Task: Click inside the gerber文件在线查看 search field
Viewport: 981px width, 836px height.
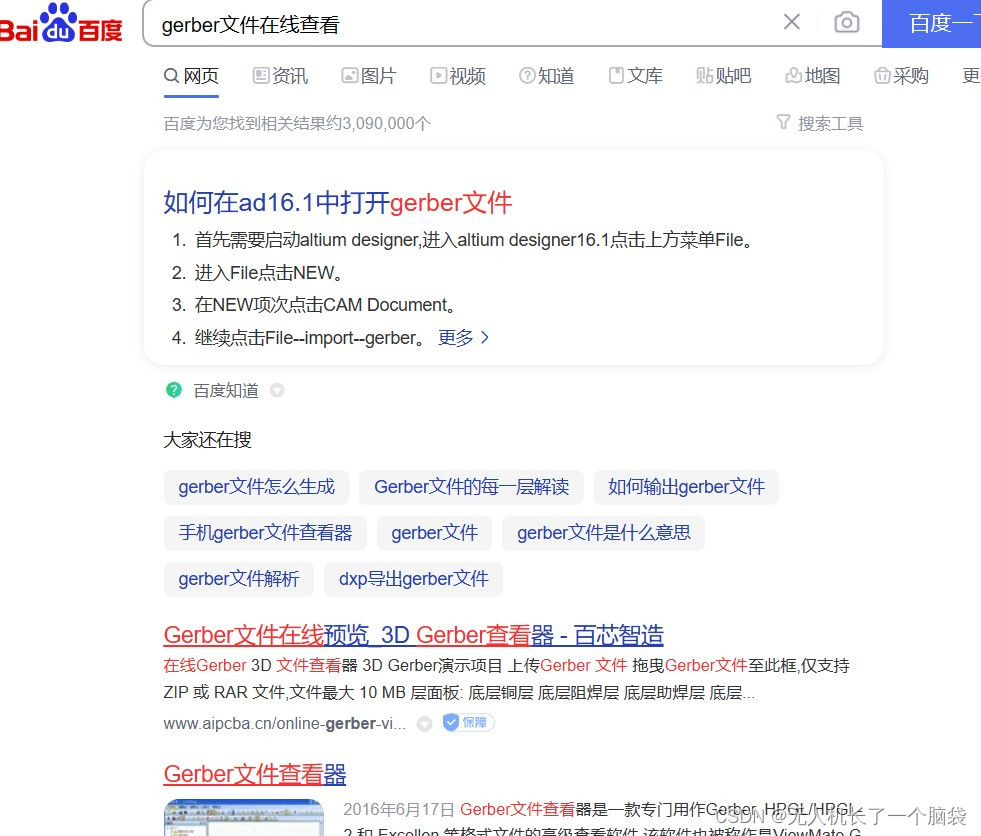Action: pyautogui.click(x=463, y=24)
